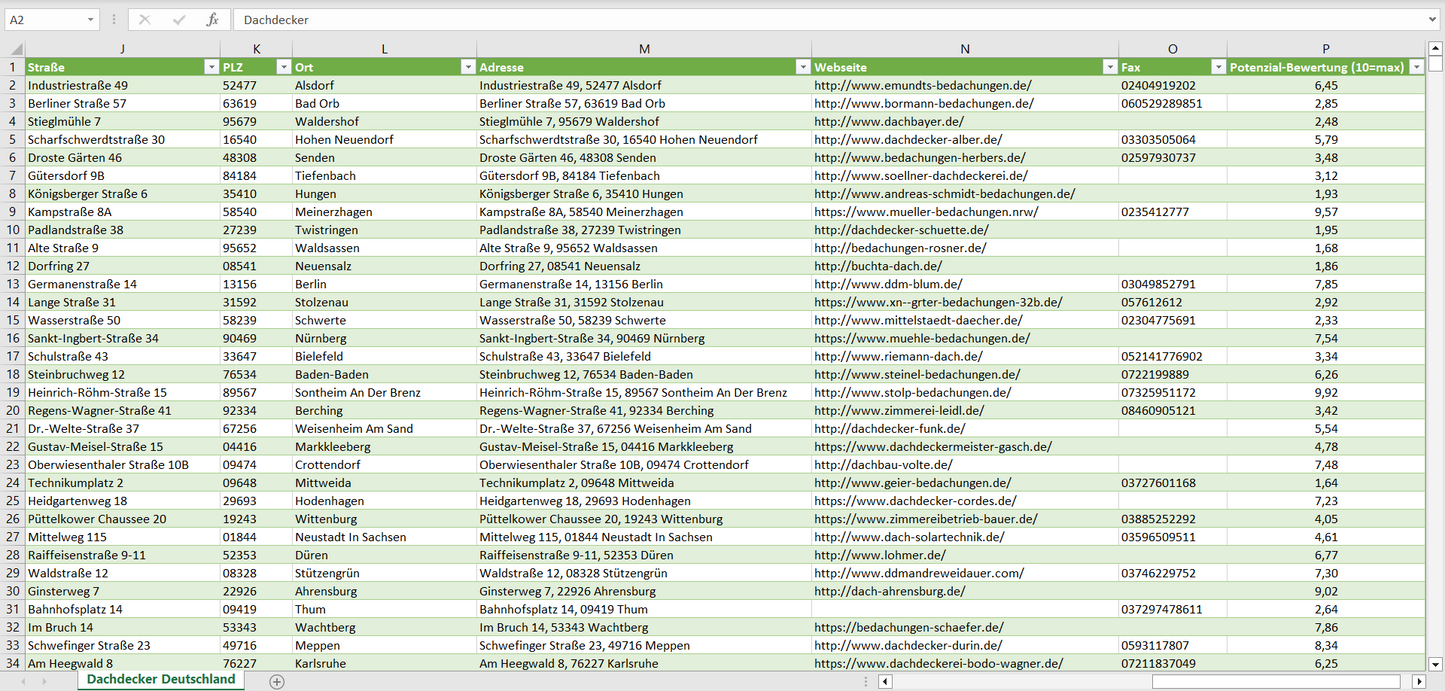This screenshot has height=691, width=1445.
Task: Click the Select All corner triangle
Action: (13, 49)
